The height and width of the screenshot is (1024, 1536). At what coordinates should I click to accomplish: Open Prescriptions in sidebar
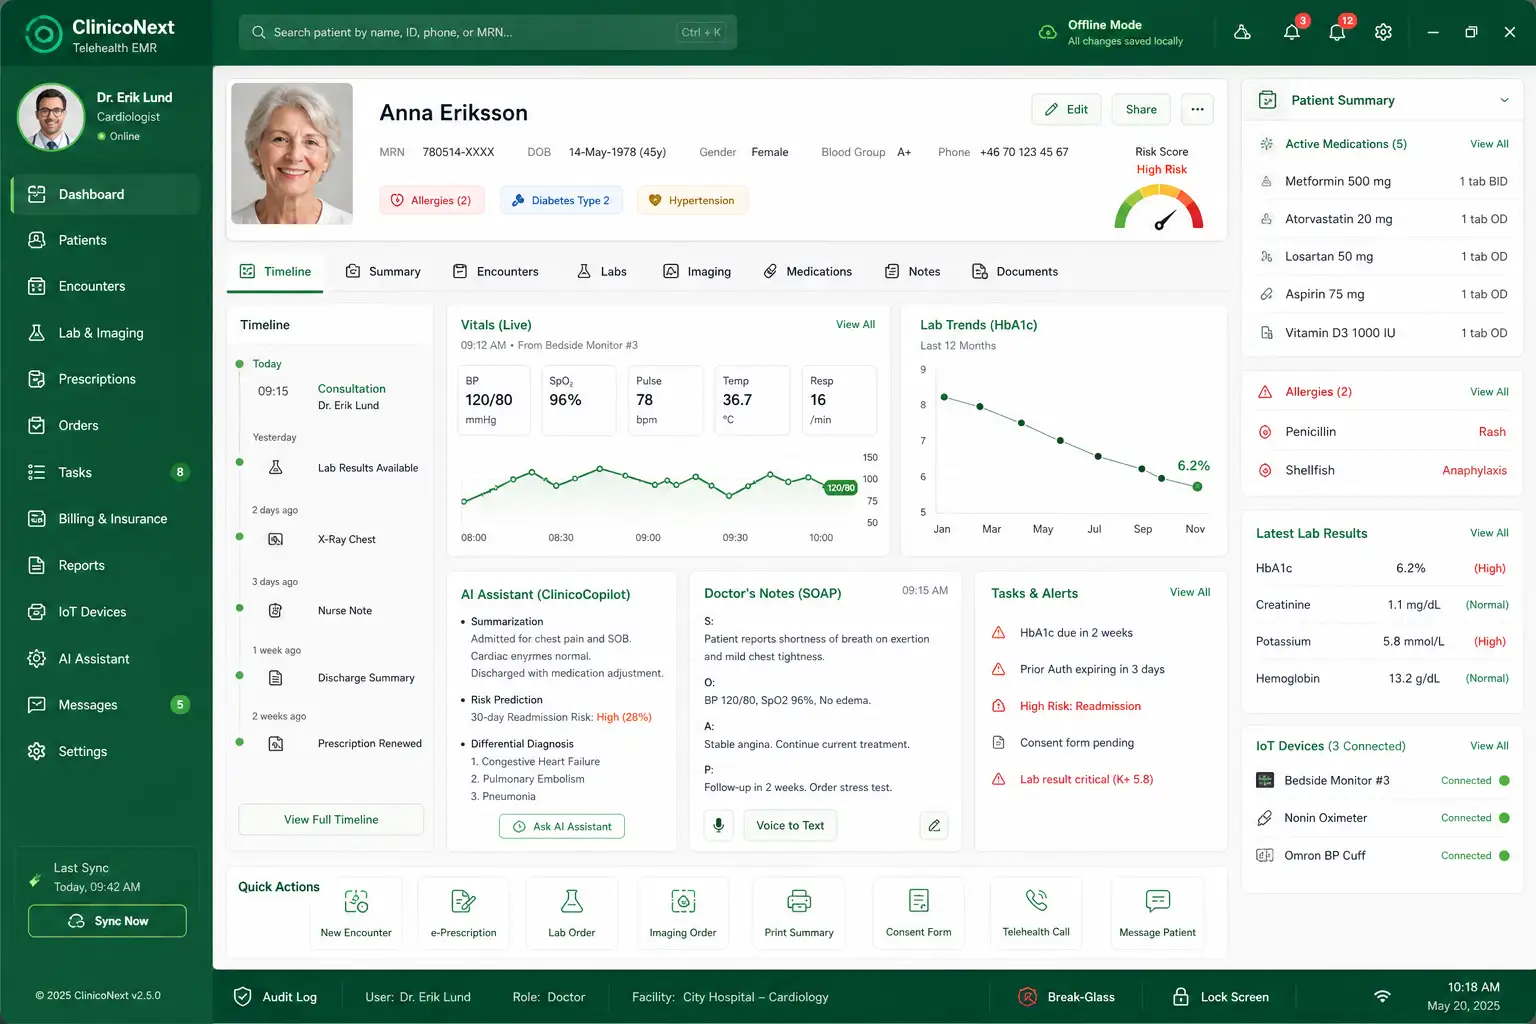pos(105,379)
